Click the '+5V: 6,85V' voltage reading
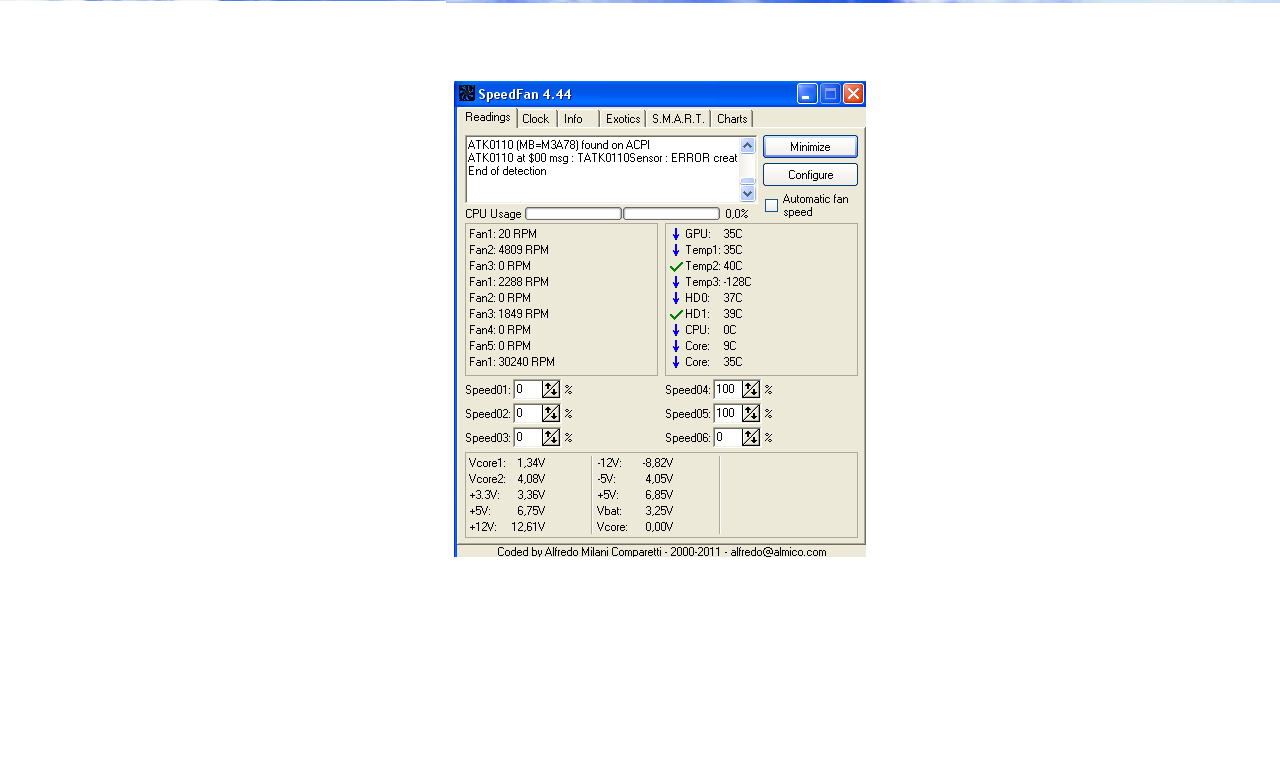The width and height of the screenshot is (1280, 768). (635, 495)
